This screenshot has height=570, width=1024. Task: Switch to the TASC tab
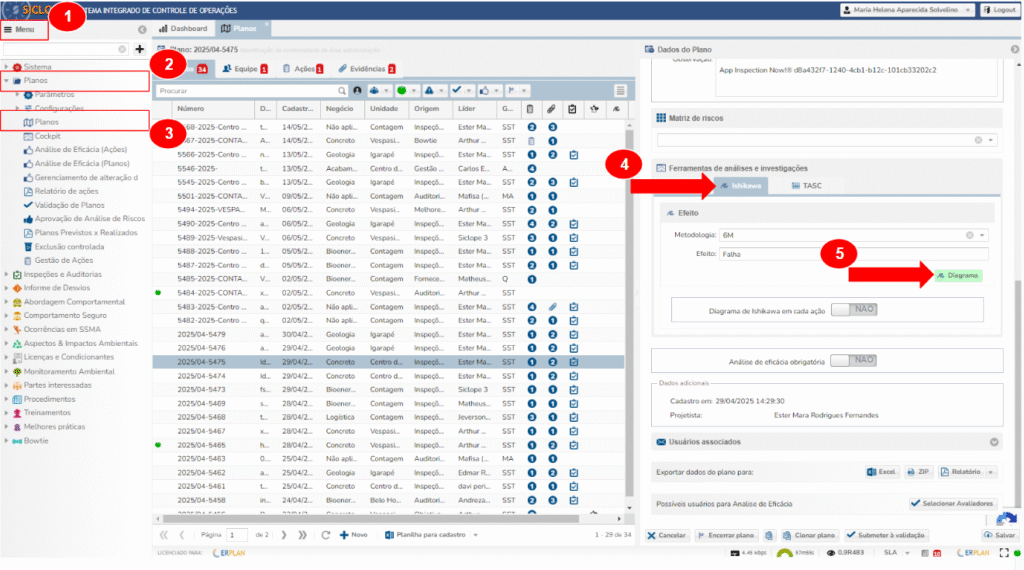pyautogui.click(x=806, y=185)
